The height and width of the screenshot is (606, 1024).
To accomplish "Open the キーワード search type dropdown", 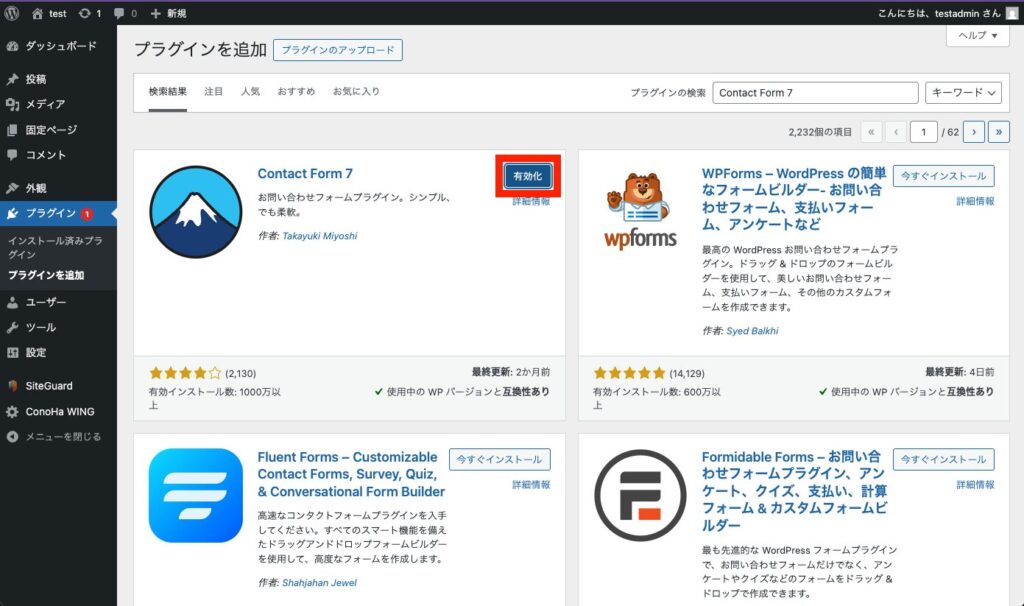I will [x=963, y=93].
